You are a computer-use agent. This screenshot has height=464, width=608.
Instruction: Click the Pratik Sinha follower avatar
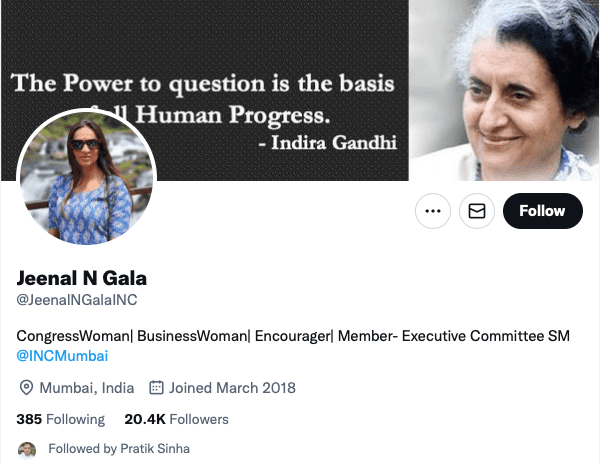27,450
